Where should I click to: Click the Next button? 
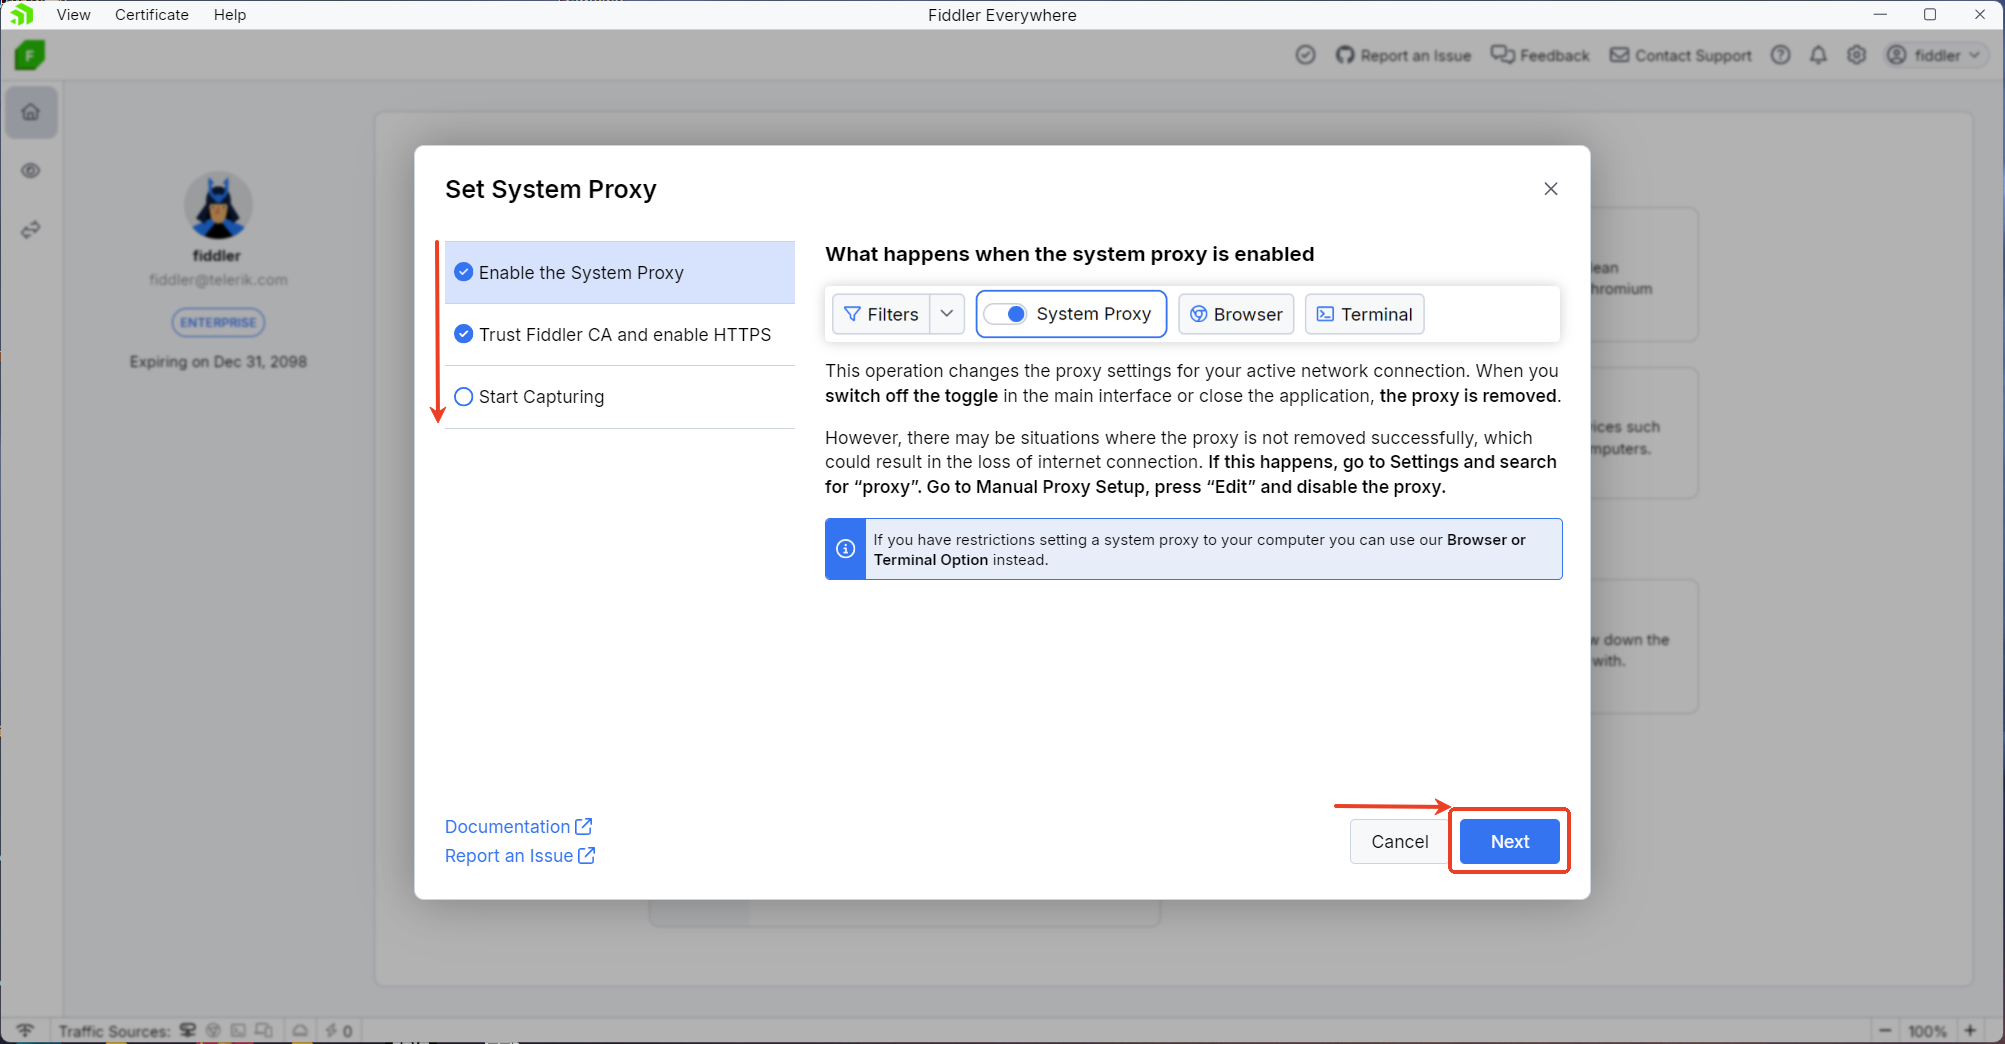(1509, 841)
